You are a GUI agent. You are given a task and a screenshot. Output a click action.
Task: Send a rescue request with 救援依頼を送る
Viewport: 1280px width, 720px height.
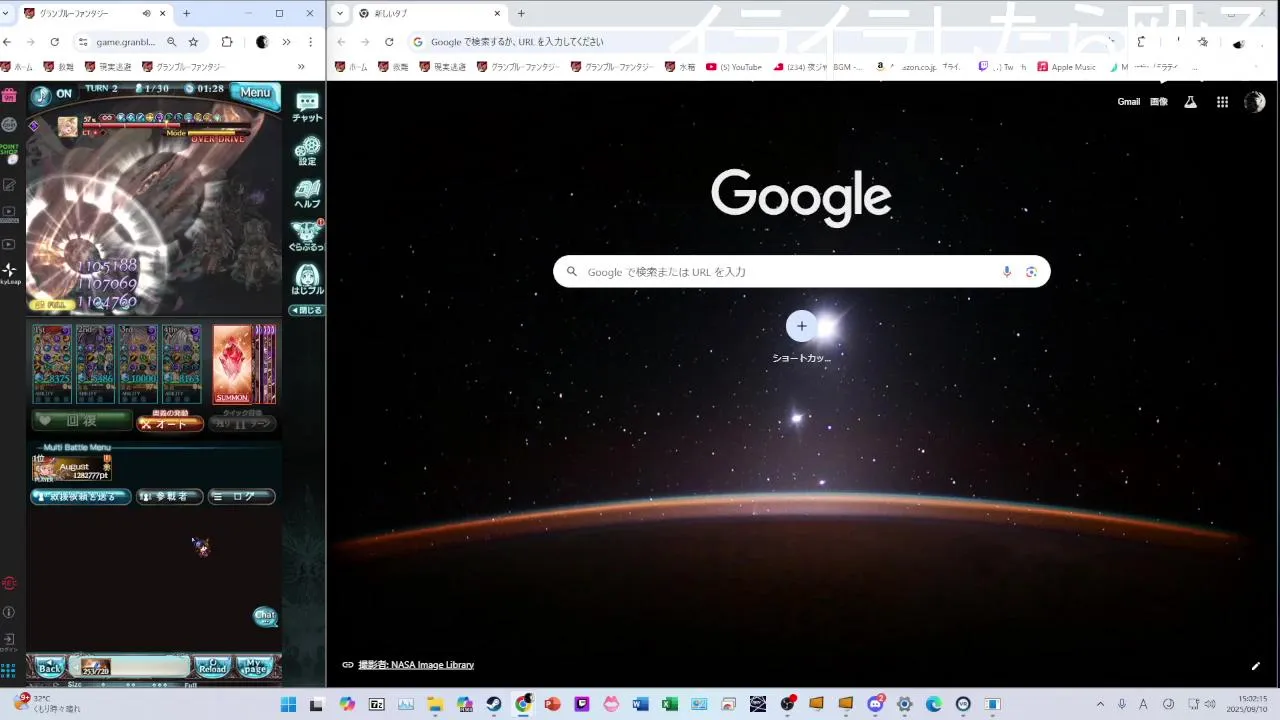coord(81,496)
